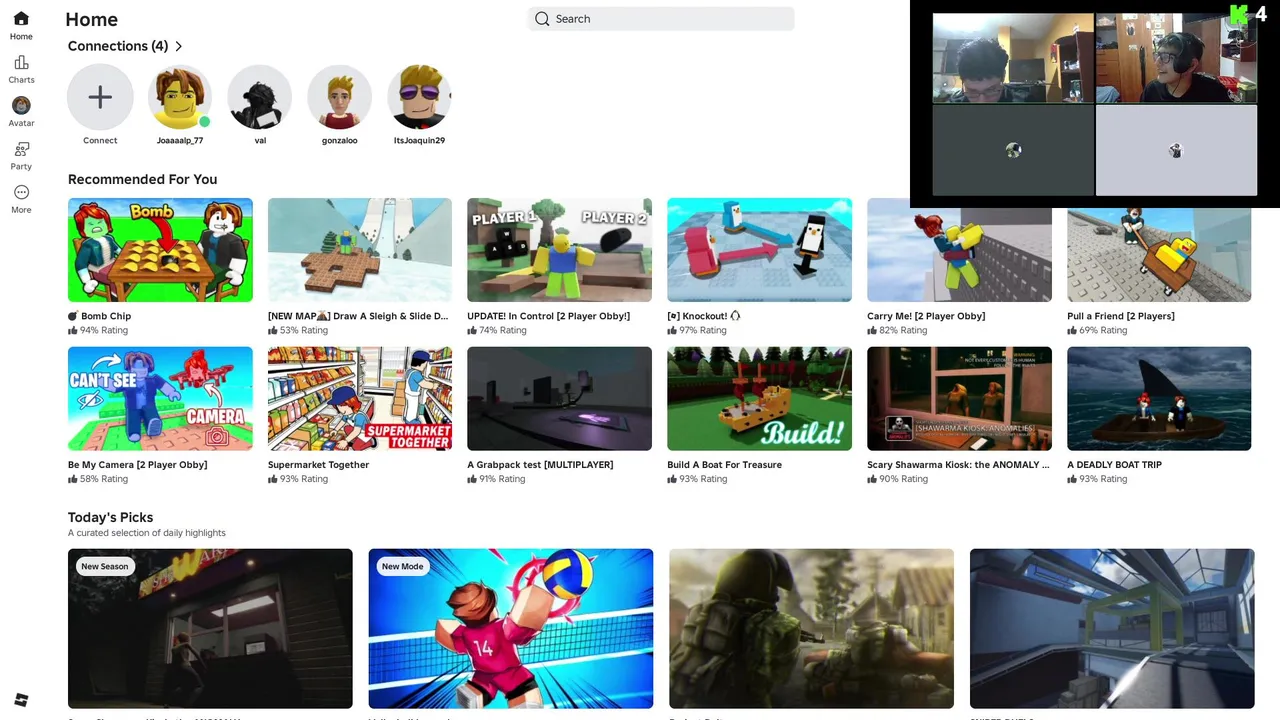Open the soldier Today's Picks card
Viewport: 1280px width, 720px height.
[811, 628]
